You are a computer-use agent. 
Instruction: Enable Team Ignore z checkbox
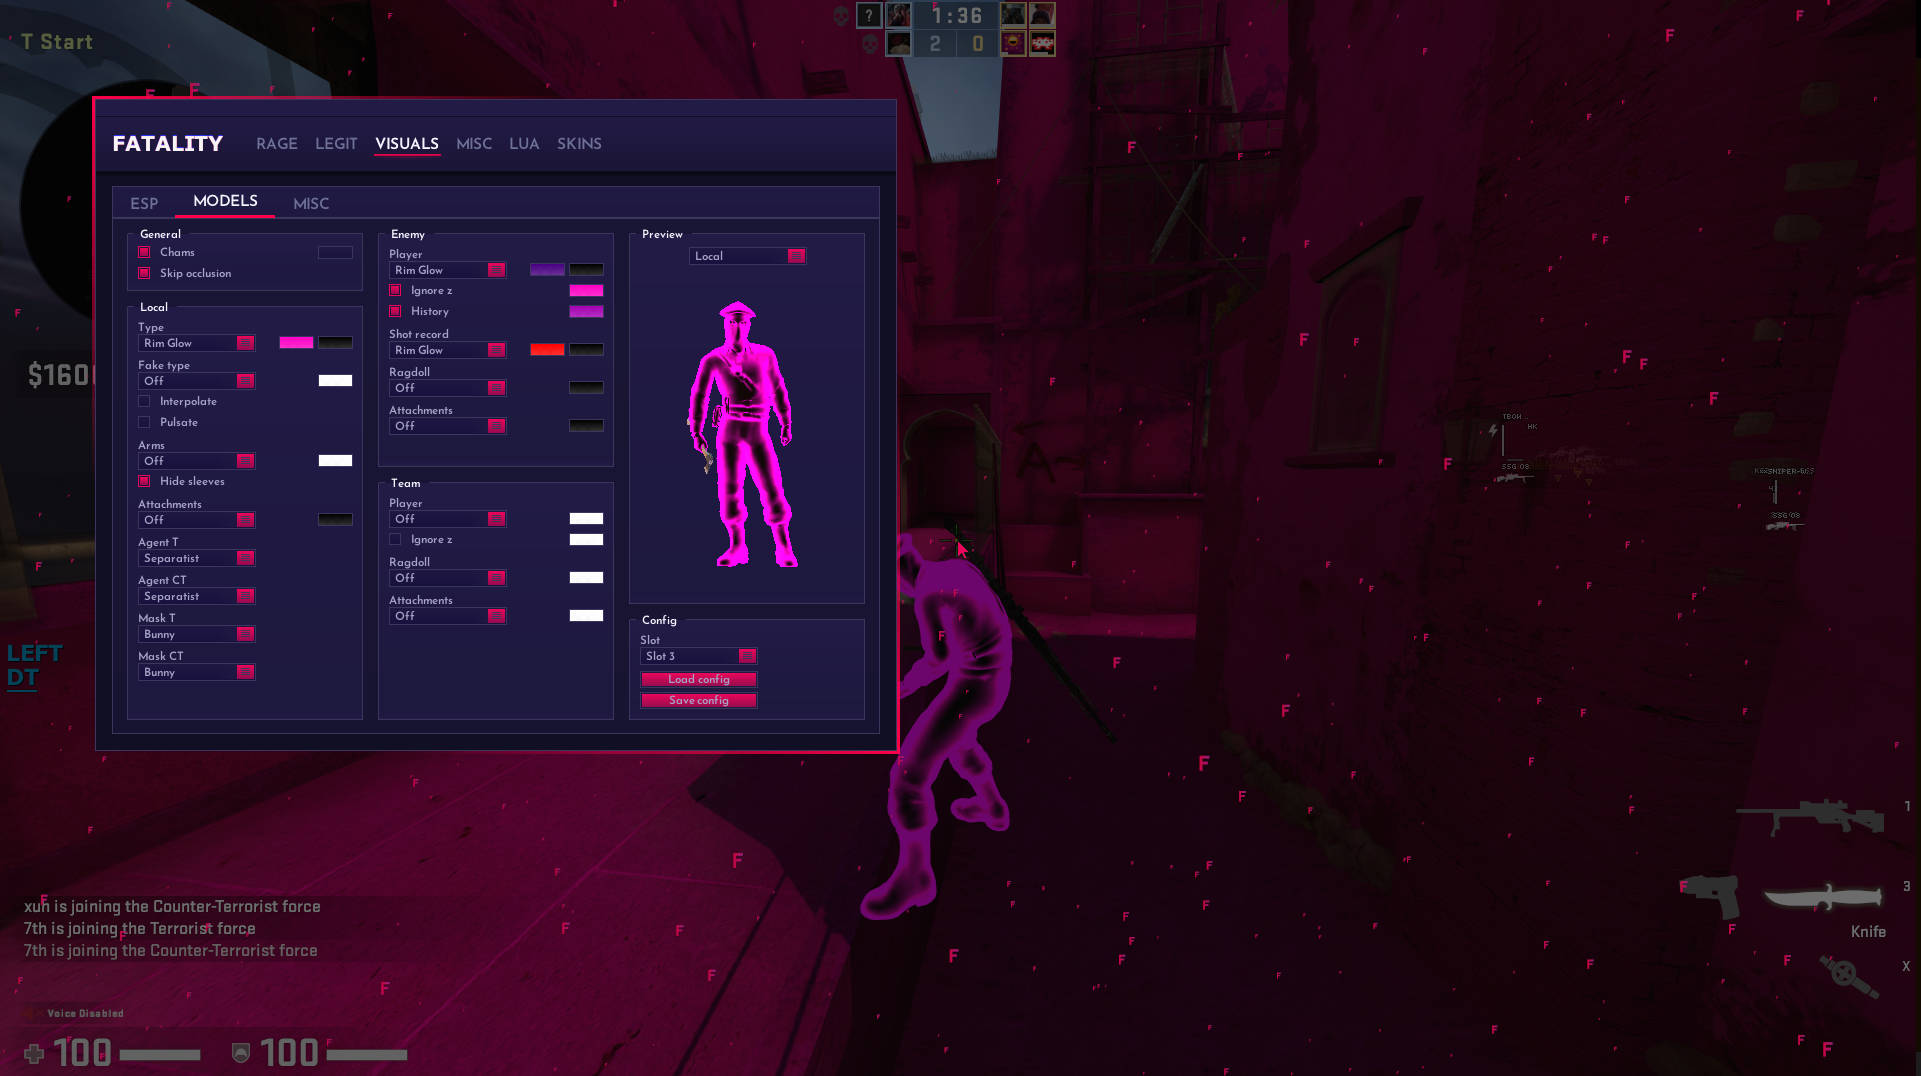pyautogui.click(x=395, y=539)
